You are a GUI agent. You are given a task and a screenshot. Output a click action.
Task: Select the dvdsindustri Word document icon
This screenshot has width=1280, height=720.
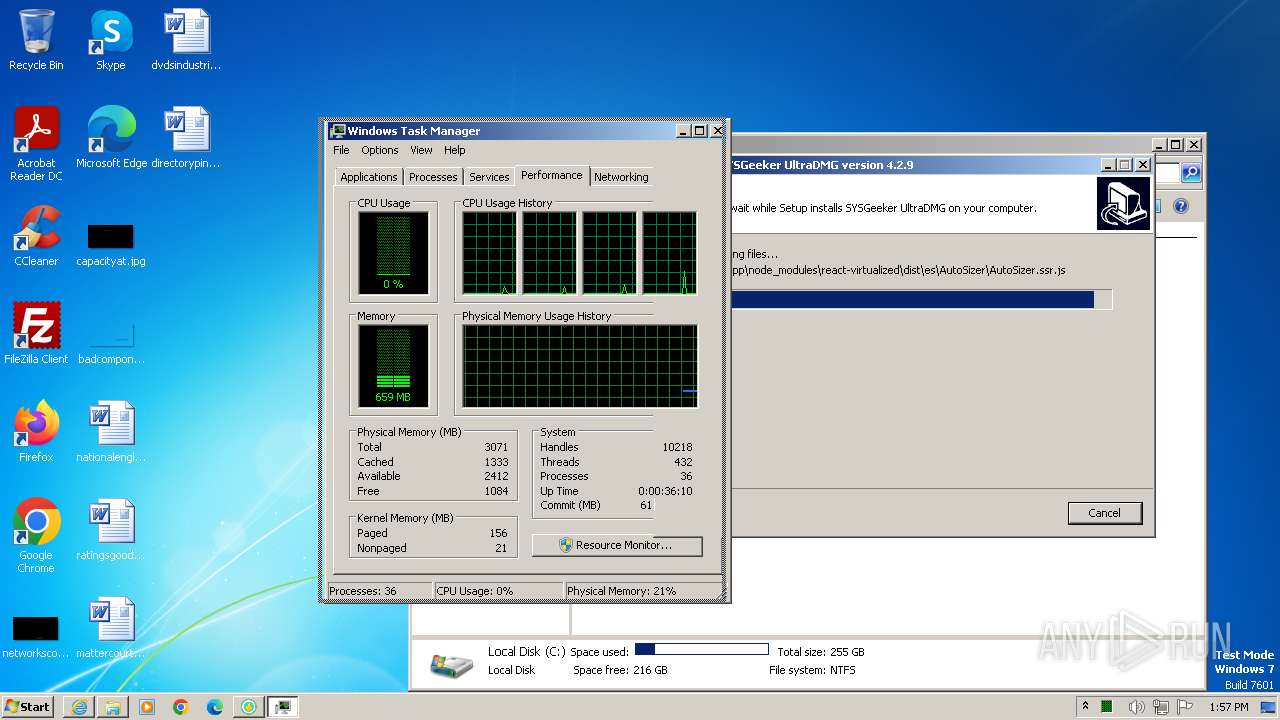point(186,40)
